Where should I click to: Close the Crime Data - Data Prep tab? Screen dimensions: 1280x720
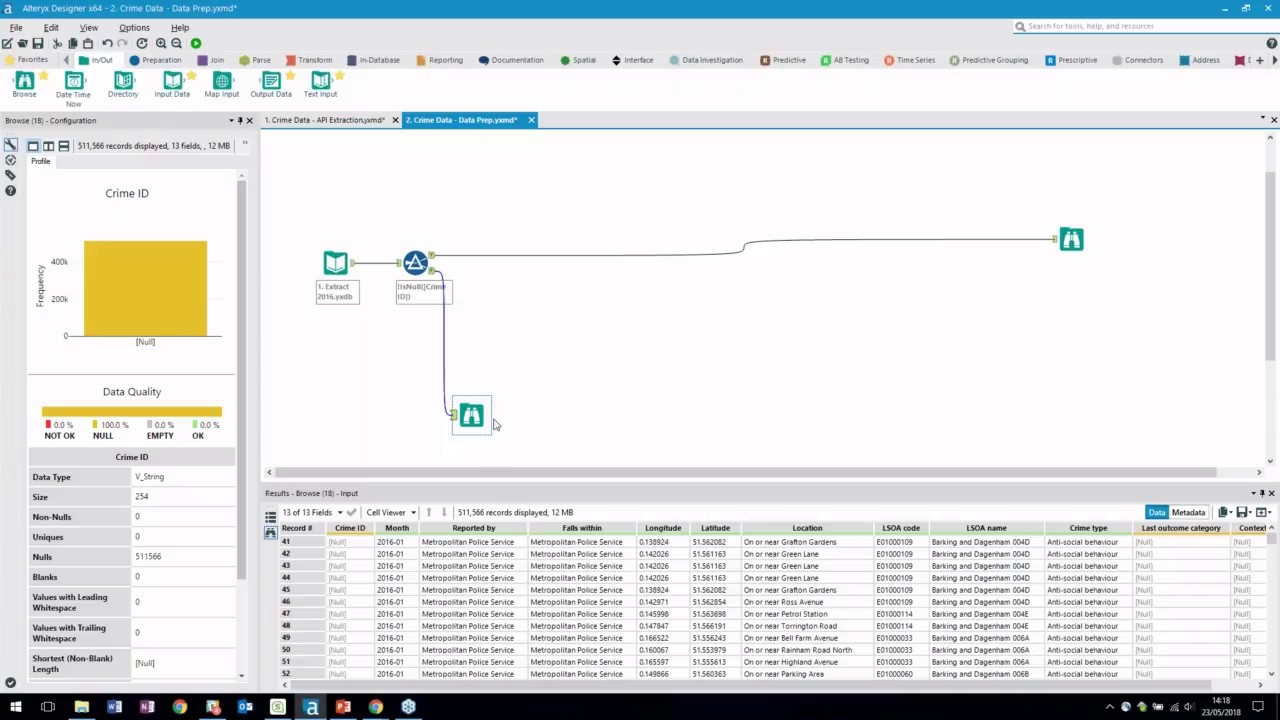tap(531, 120)
